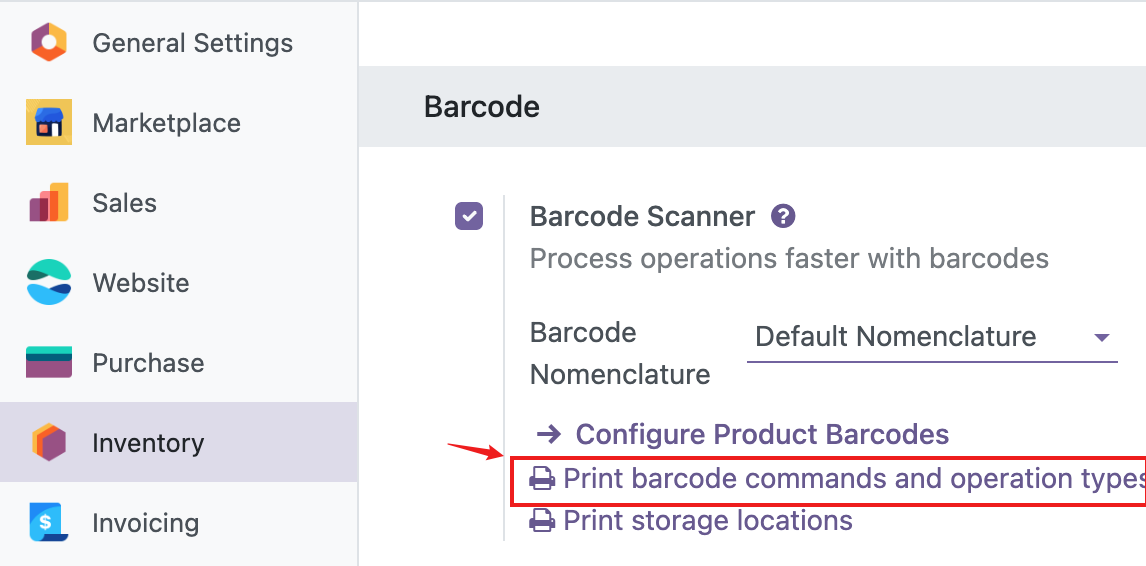Image resolution: width=1146 pixels, height=566 pixels.
Task: Open the General Settings menu item
Action: tap(192, 43)
